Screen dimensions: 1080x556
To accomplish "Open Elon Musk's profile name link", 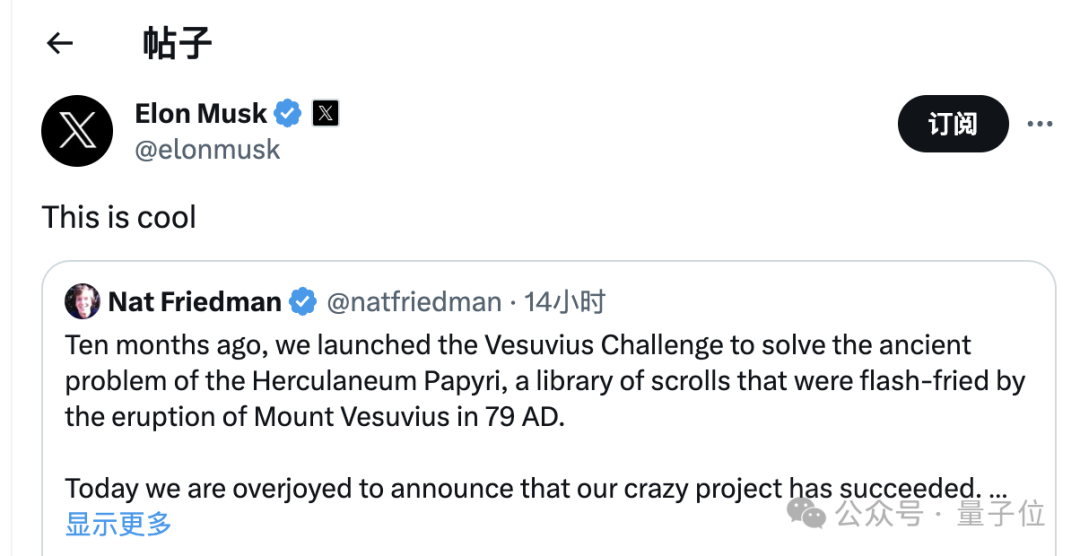I will point(201,114).
